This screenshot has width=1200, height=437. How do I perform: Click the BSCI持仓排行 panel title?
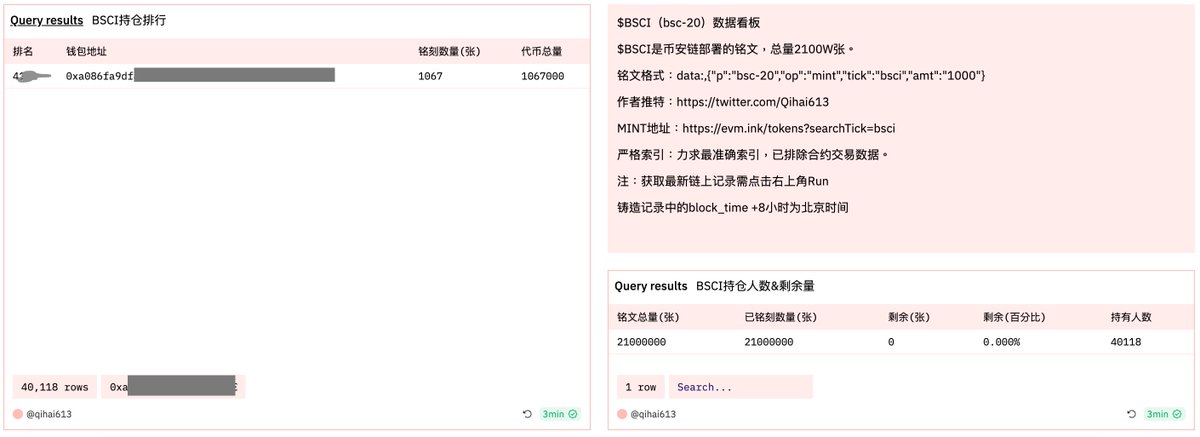pos(131,20)
